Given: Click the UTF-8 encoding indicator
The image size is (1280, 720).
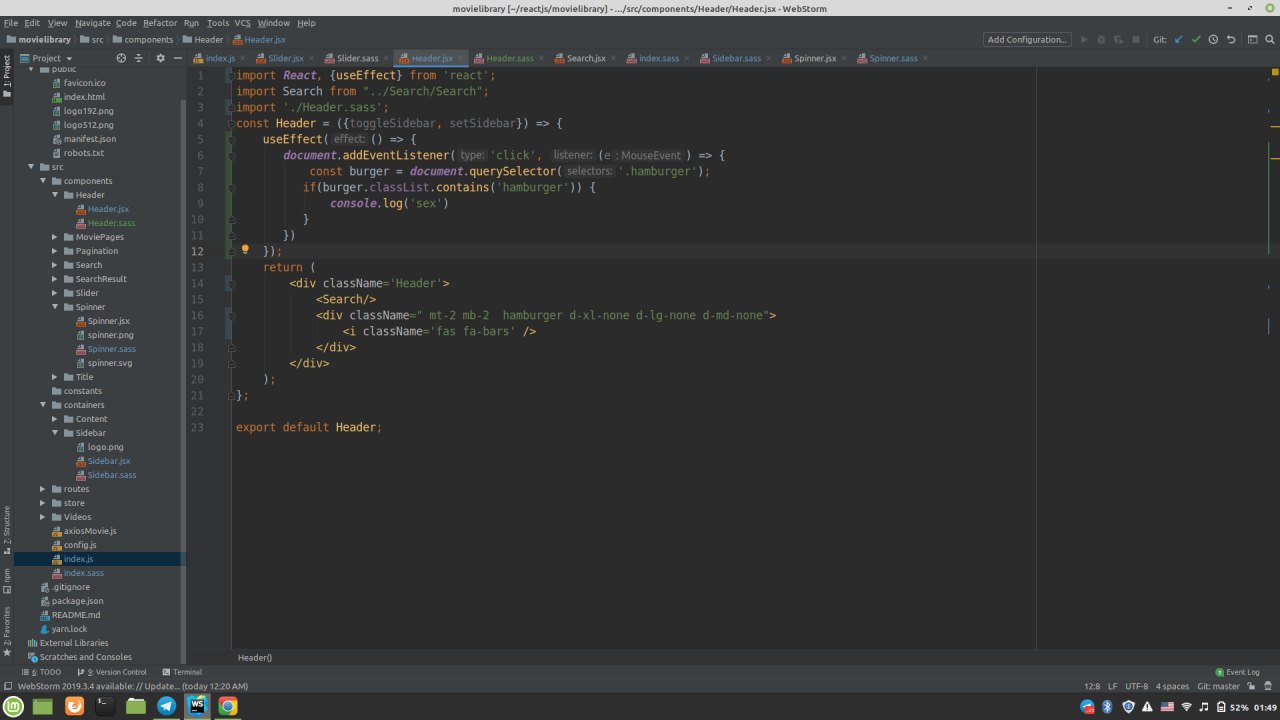Looking at the screenshot, I should click(1137, 686).
